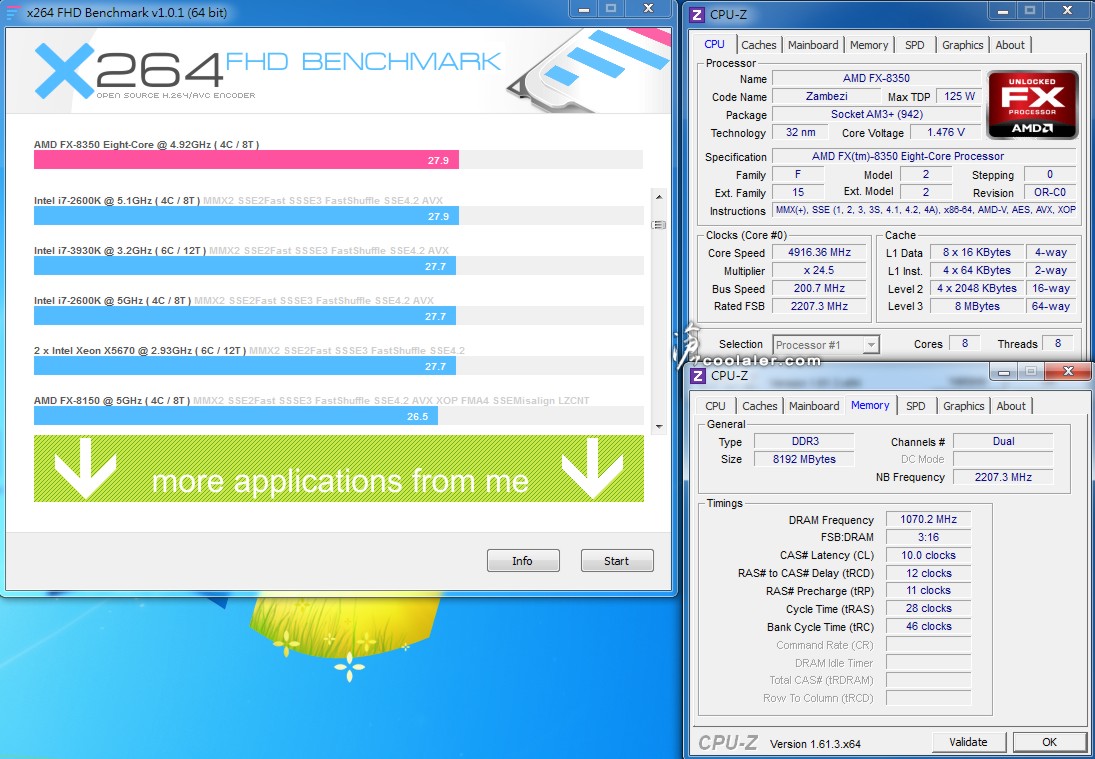Click the x264 FHD Benchmark title bar icon
1095x759 pixels.
[13, 13]
